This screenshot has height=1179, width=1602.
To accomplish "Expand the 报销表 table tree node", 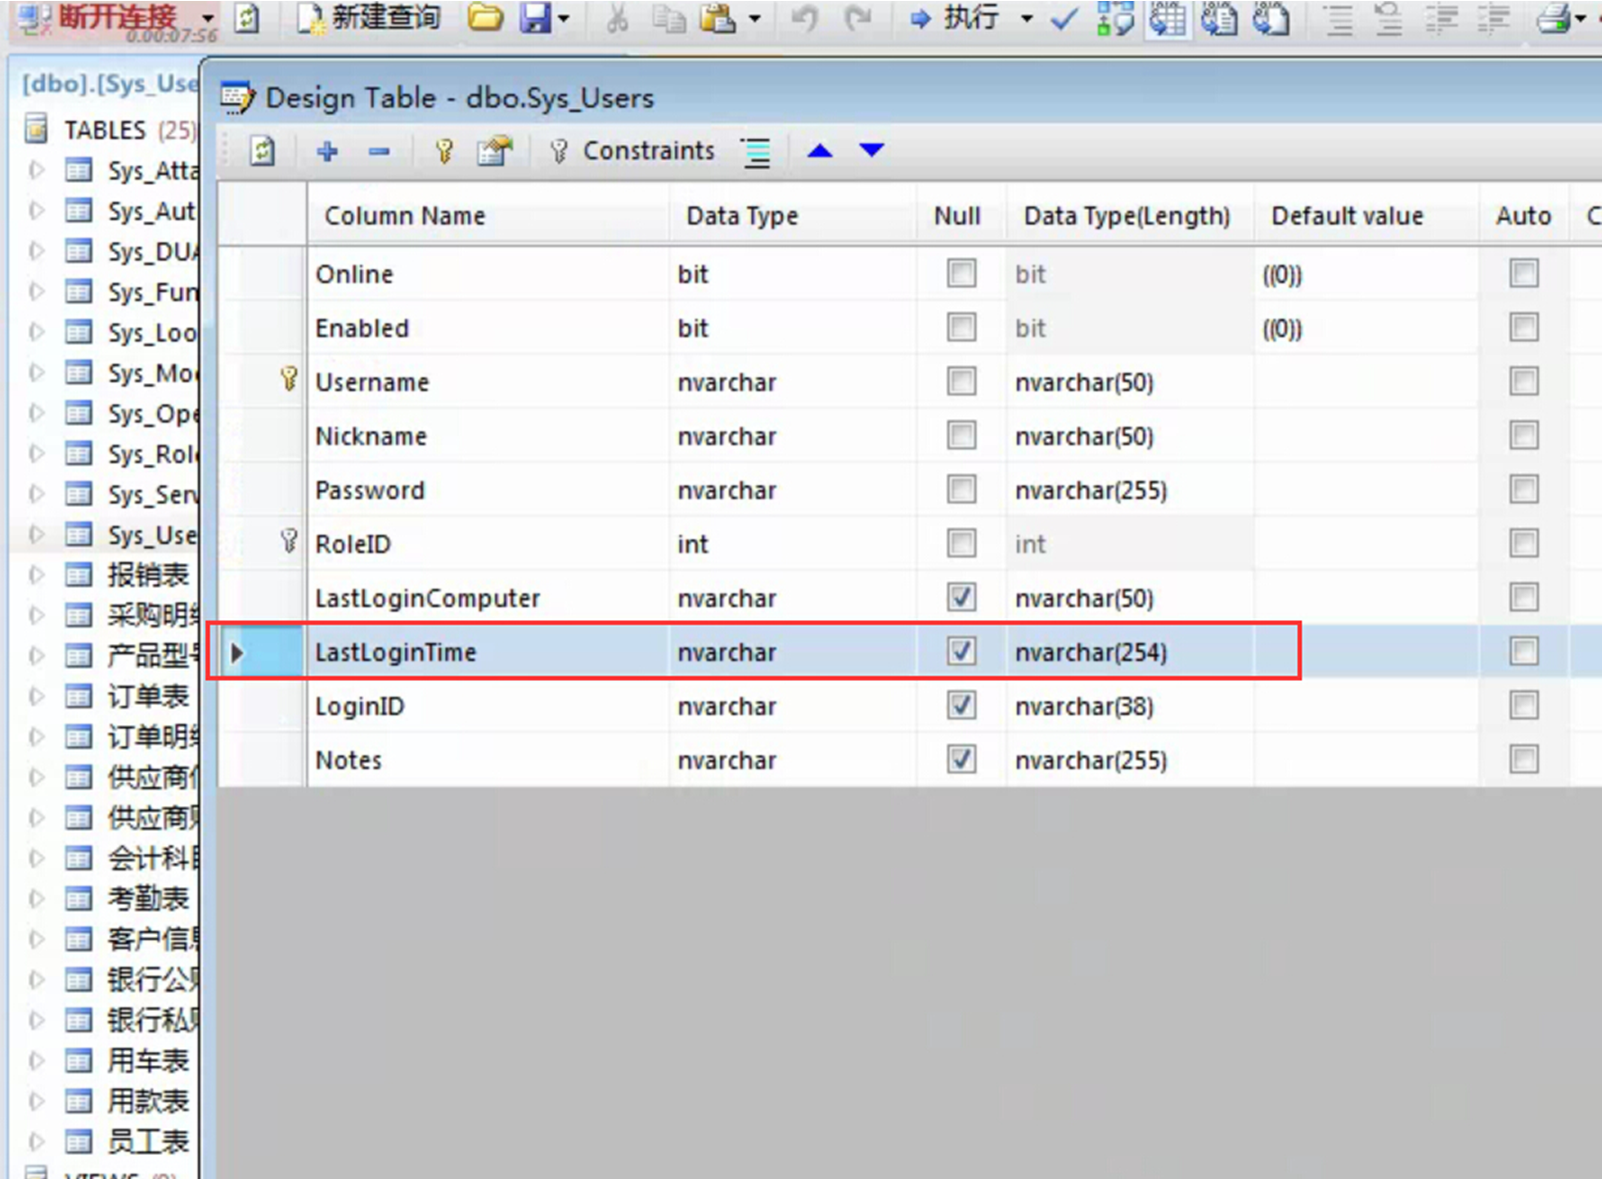I will 37,575.
